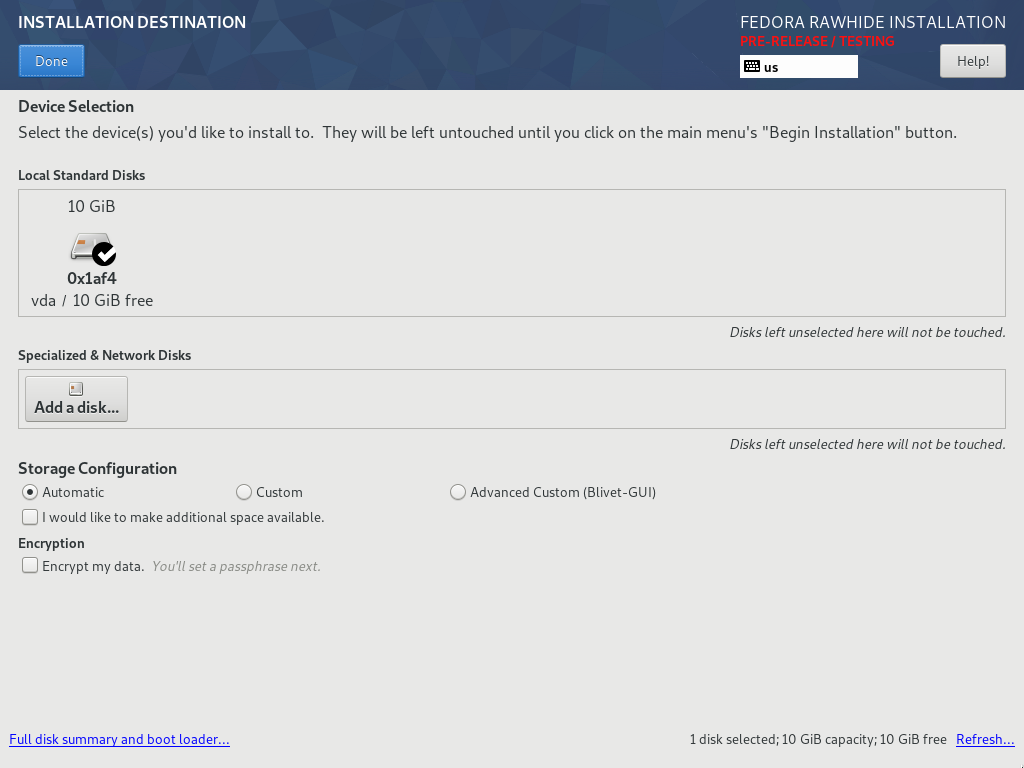The width and height of the screenshot is (1024, 768).
Task: Click the FEDORA RAWHIDE INSTALLATION title
Action: click(x=873, y=22)
